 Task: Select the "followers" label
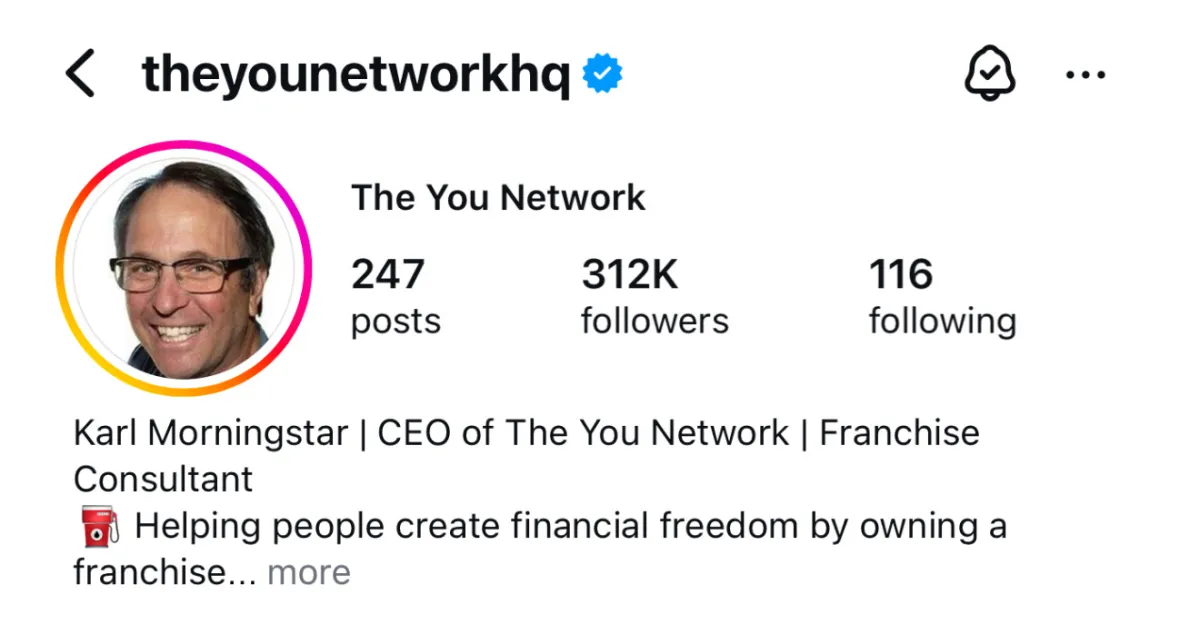click(655, 321)
